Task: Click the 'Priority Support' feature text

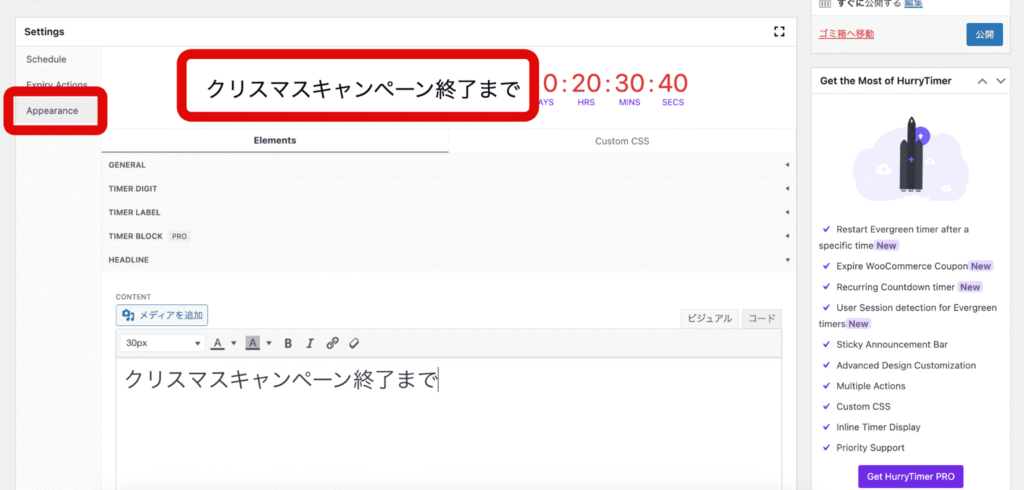Action: [x=870, y=448]
